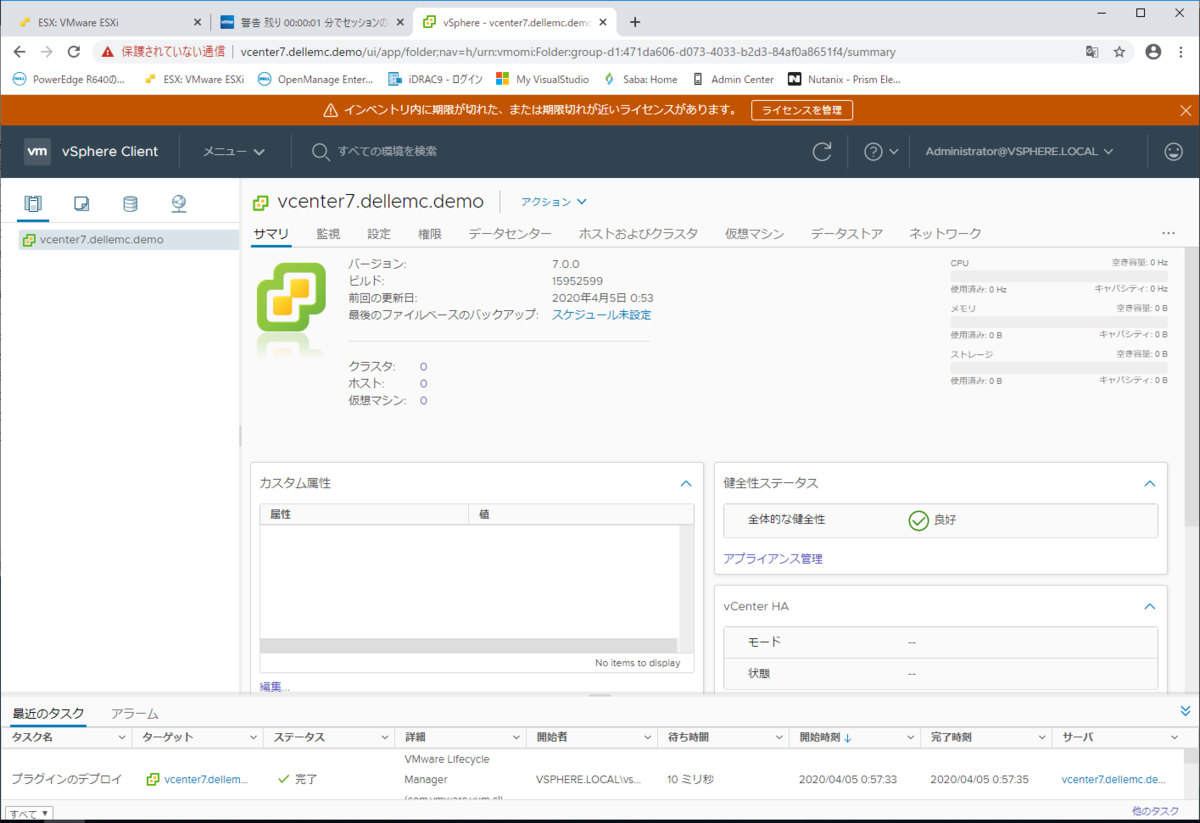Go back in browser history

[19, 52]
